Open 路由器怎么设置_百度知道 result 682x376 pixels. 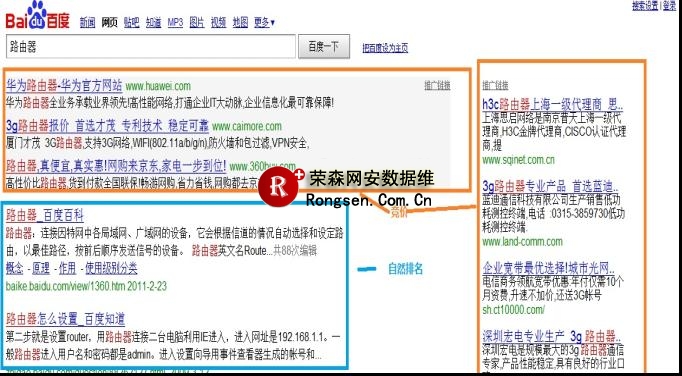pos(66,319)
